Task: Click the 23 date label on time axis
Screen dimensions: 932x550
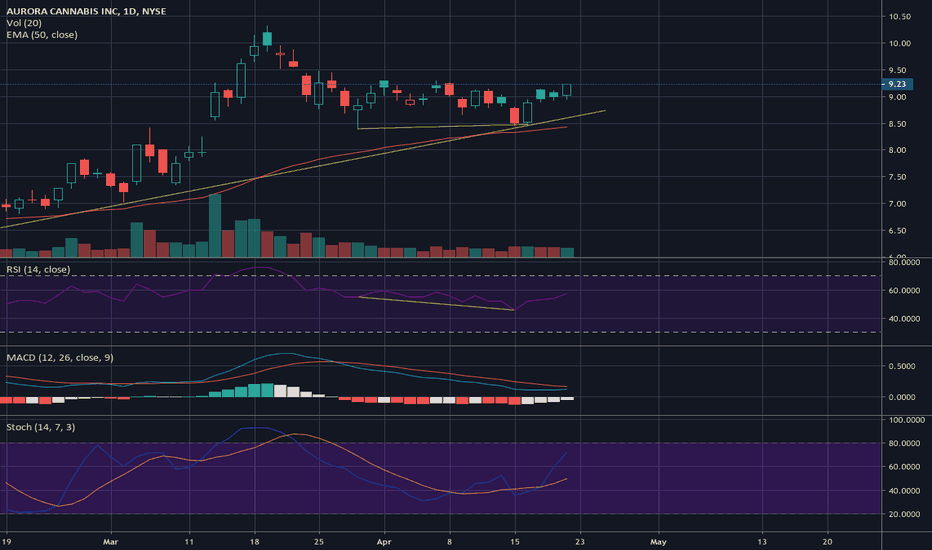Action: (x=580, y=542)
